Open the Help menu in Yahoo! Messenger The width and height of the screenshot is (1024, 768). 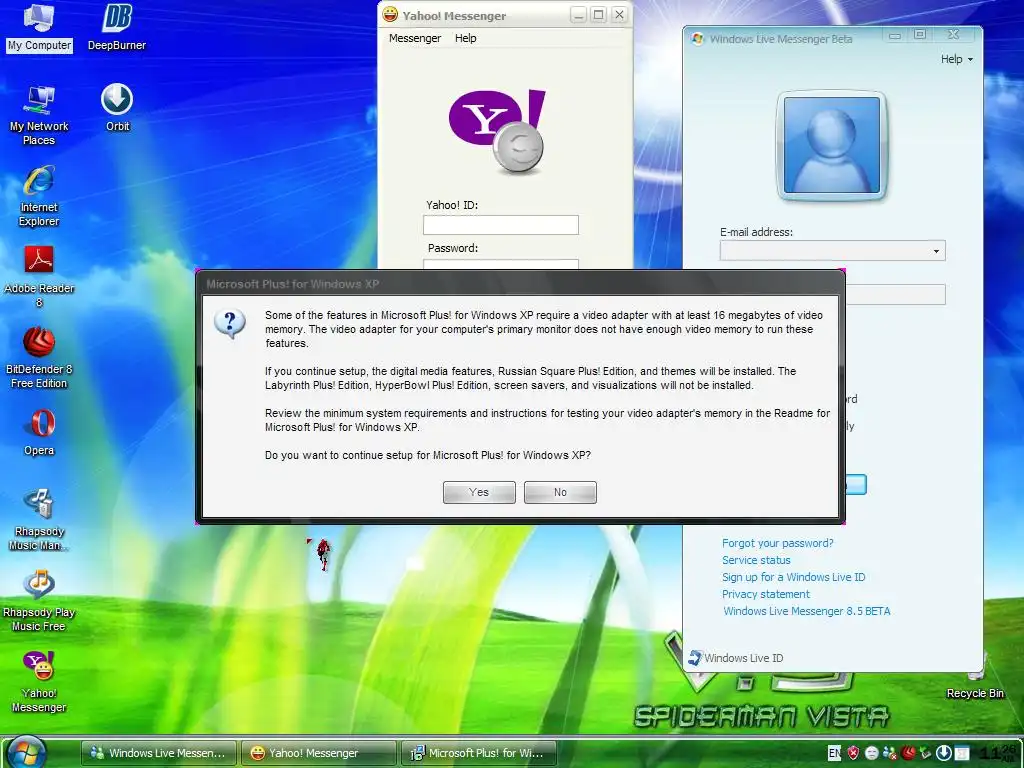pyautogui.click(x=466, y=38)
